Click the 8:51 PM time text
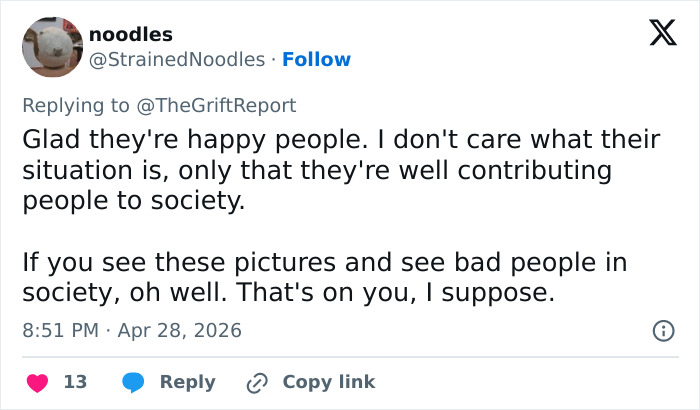 60,330
